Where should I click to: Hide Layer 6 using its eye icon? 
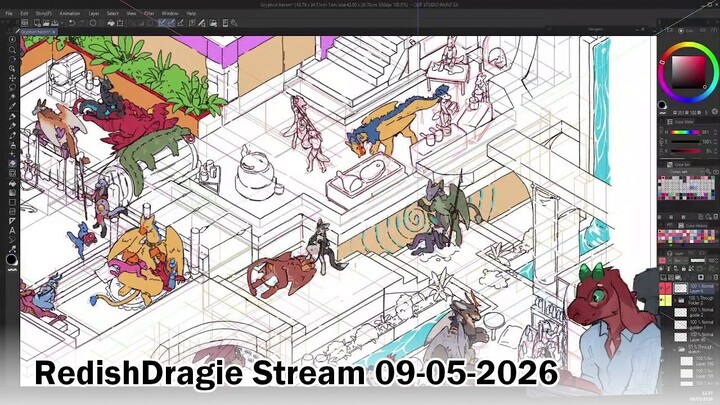[x=663, y=288]
